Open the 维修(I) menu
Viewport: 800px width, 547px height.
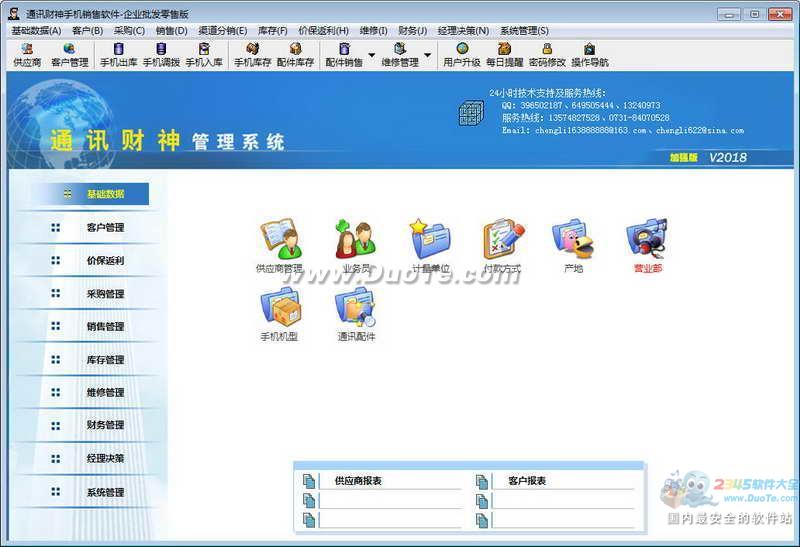[x=373, y=31]
